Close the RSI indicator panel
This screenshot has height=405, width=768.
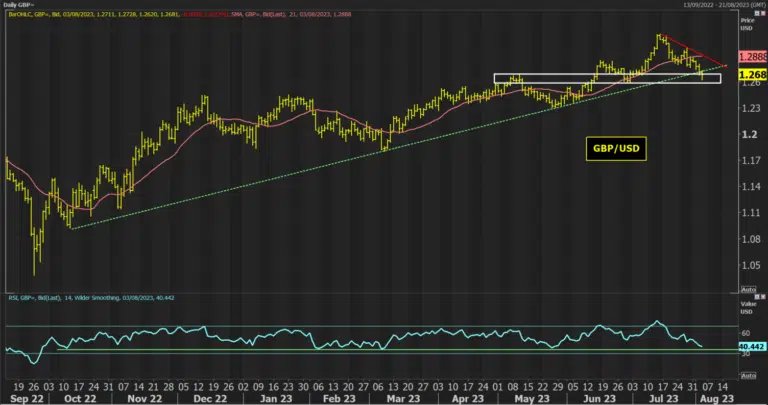pyautogui.click(x=763, y=297)
